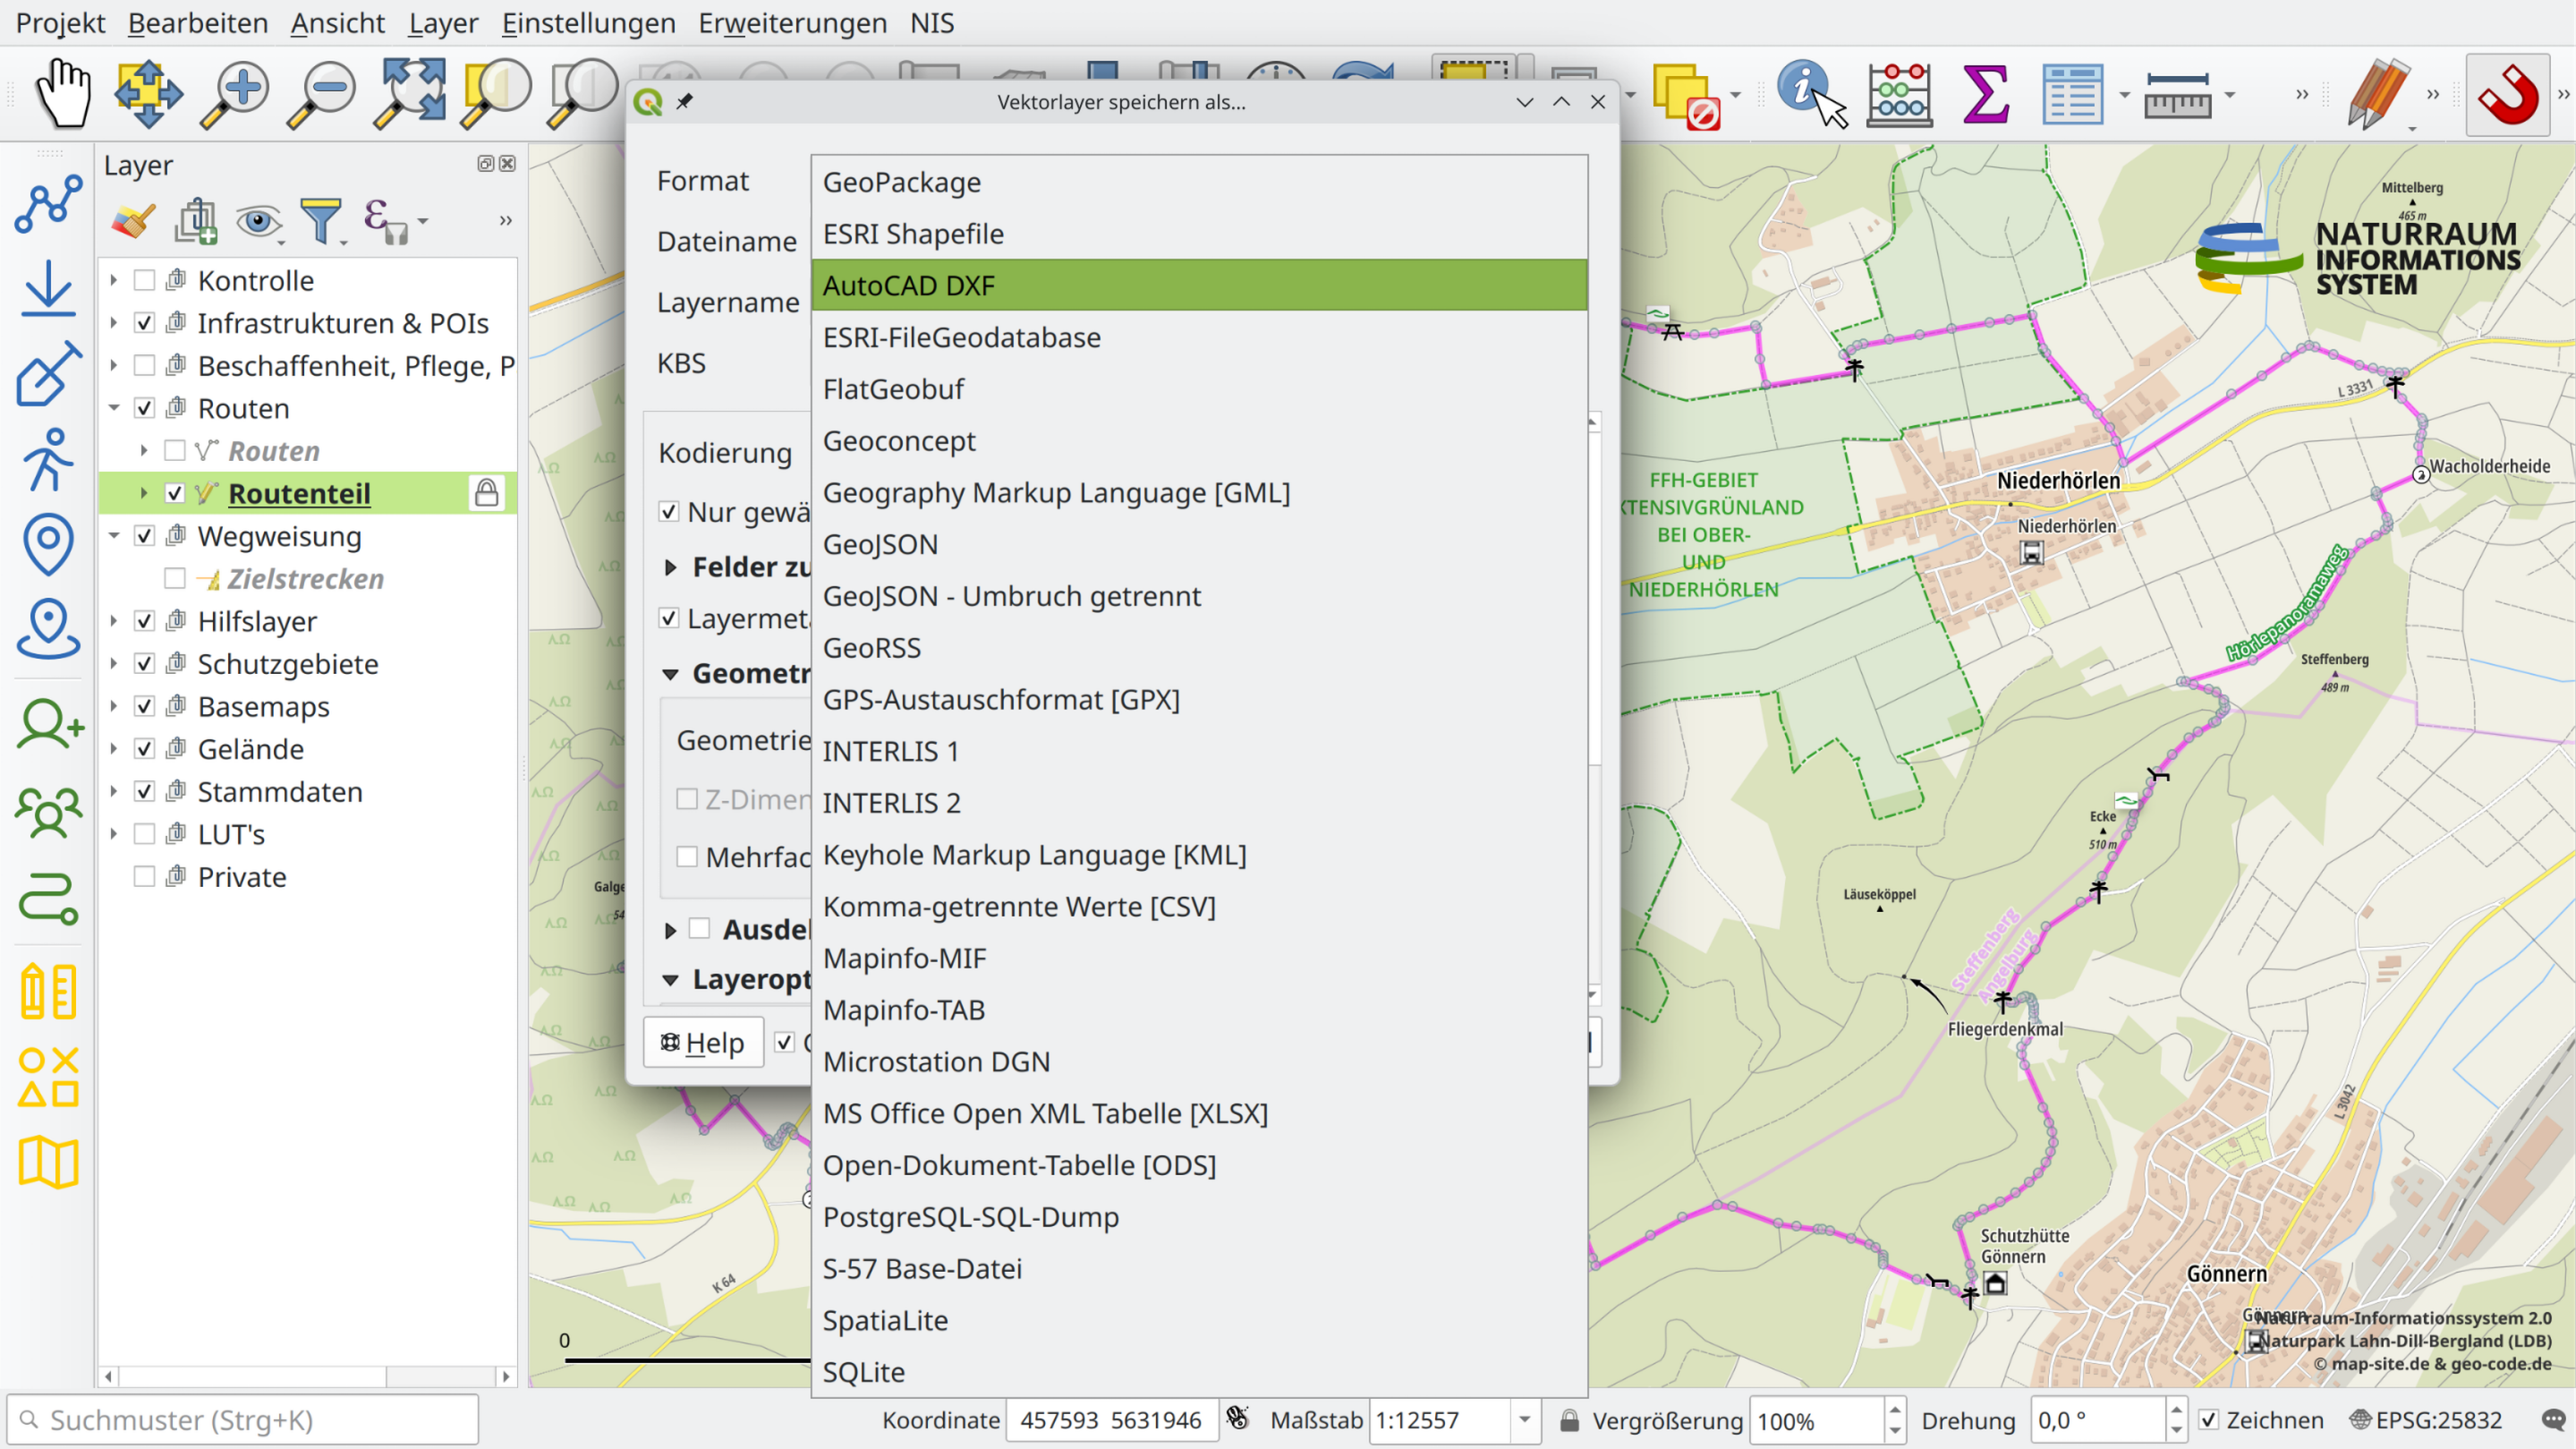The image size is (2576, 1449).
Task: Expand the Kontrolle layer group
Action: pyautogui.click(x=113, y=280)
